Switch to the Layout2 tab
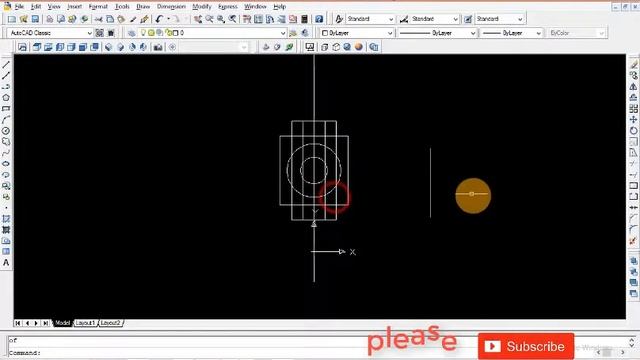 click(x=111, y=323)
